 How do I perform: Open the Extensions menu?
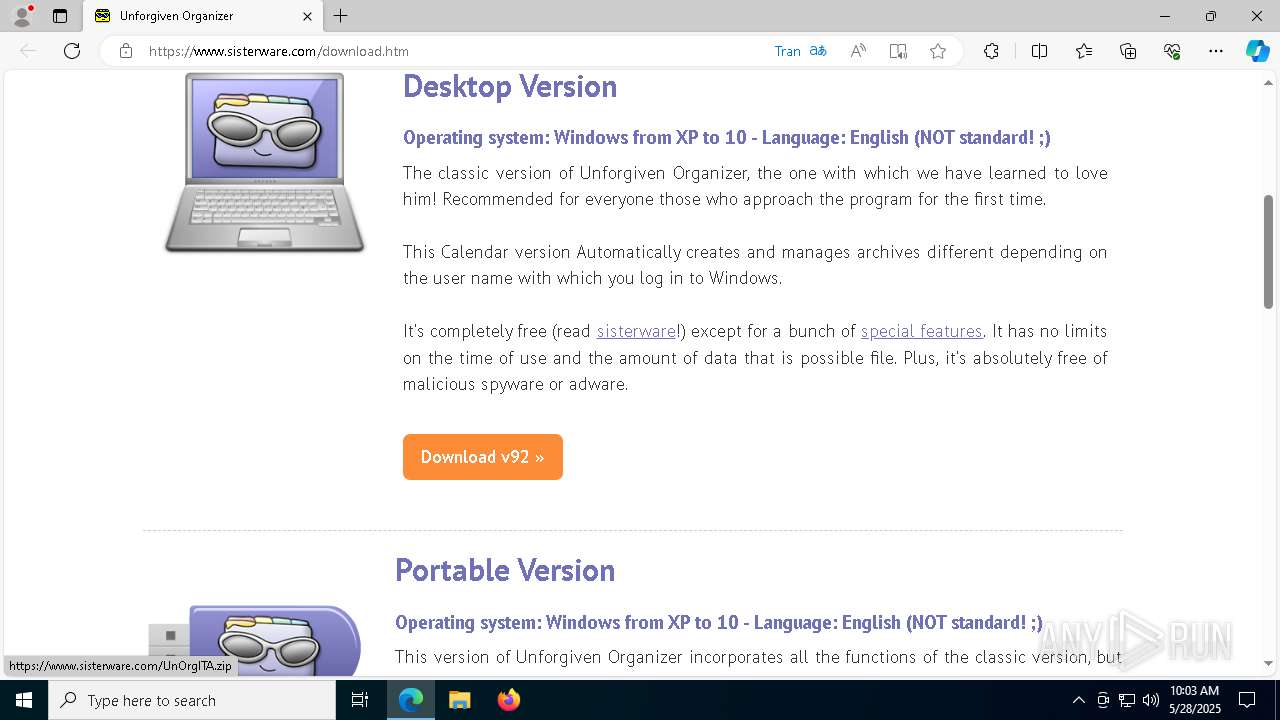[991, 51]
